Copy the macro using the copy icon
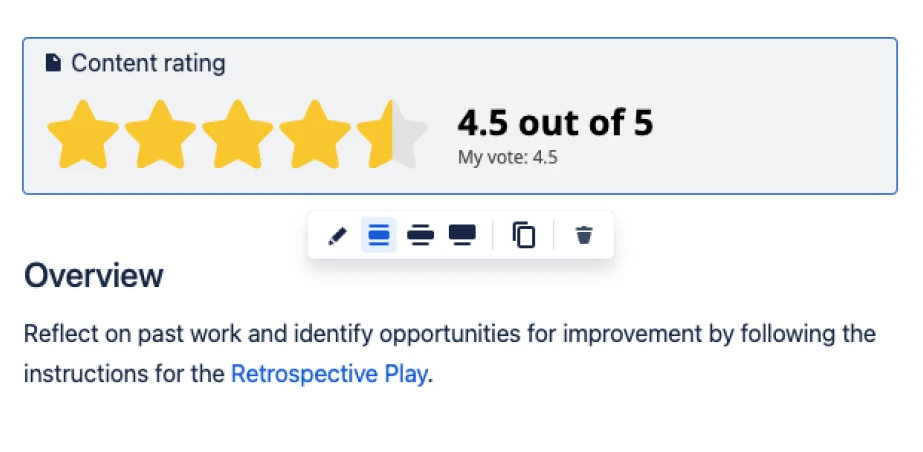 (523, 235)
